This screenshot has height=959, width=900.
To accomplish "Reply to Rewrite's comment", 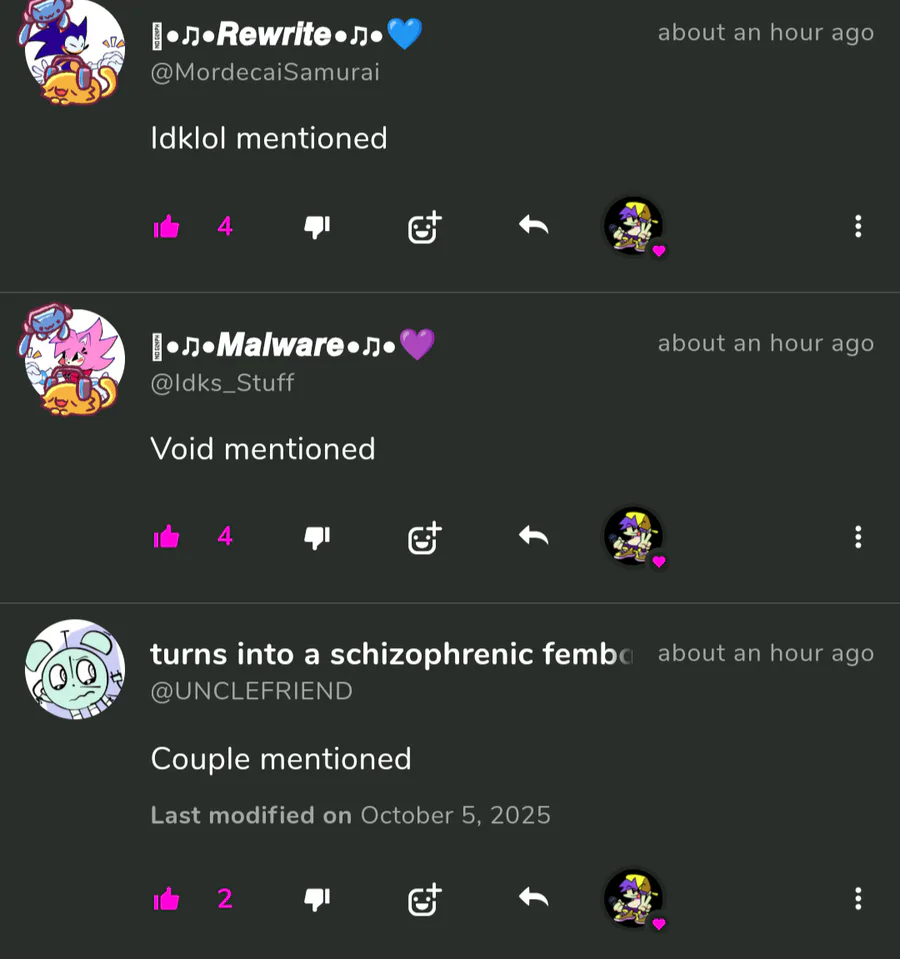I will pos(534,226).
